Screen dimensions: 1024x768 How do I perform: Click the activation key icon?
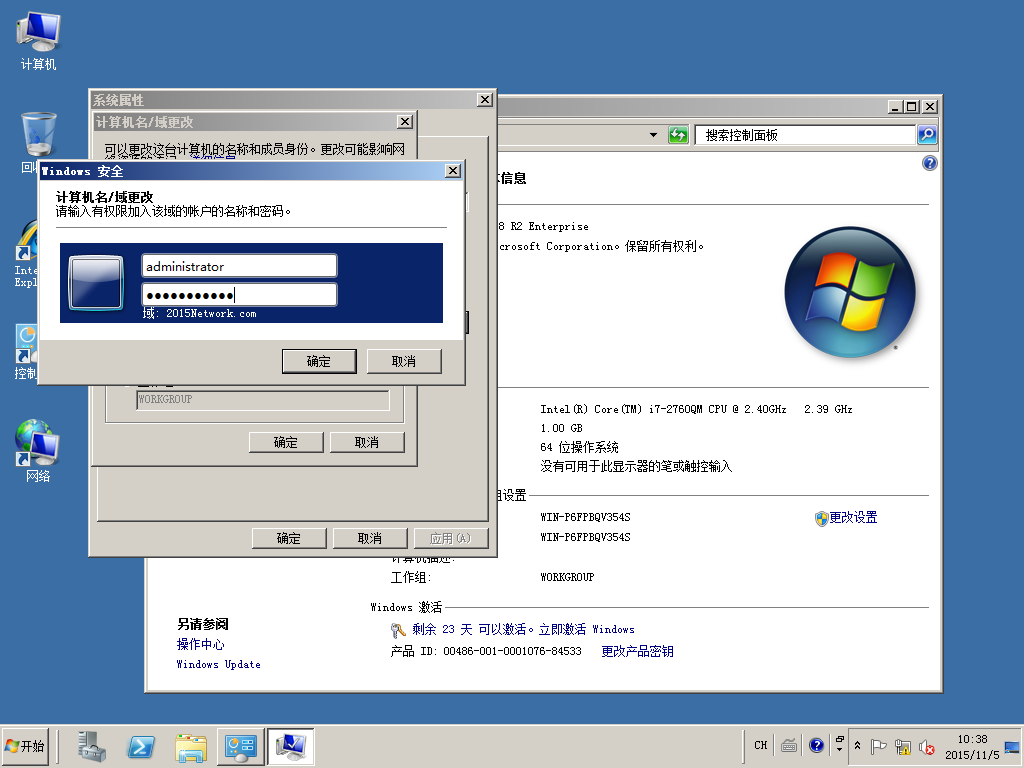[398, 630]
